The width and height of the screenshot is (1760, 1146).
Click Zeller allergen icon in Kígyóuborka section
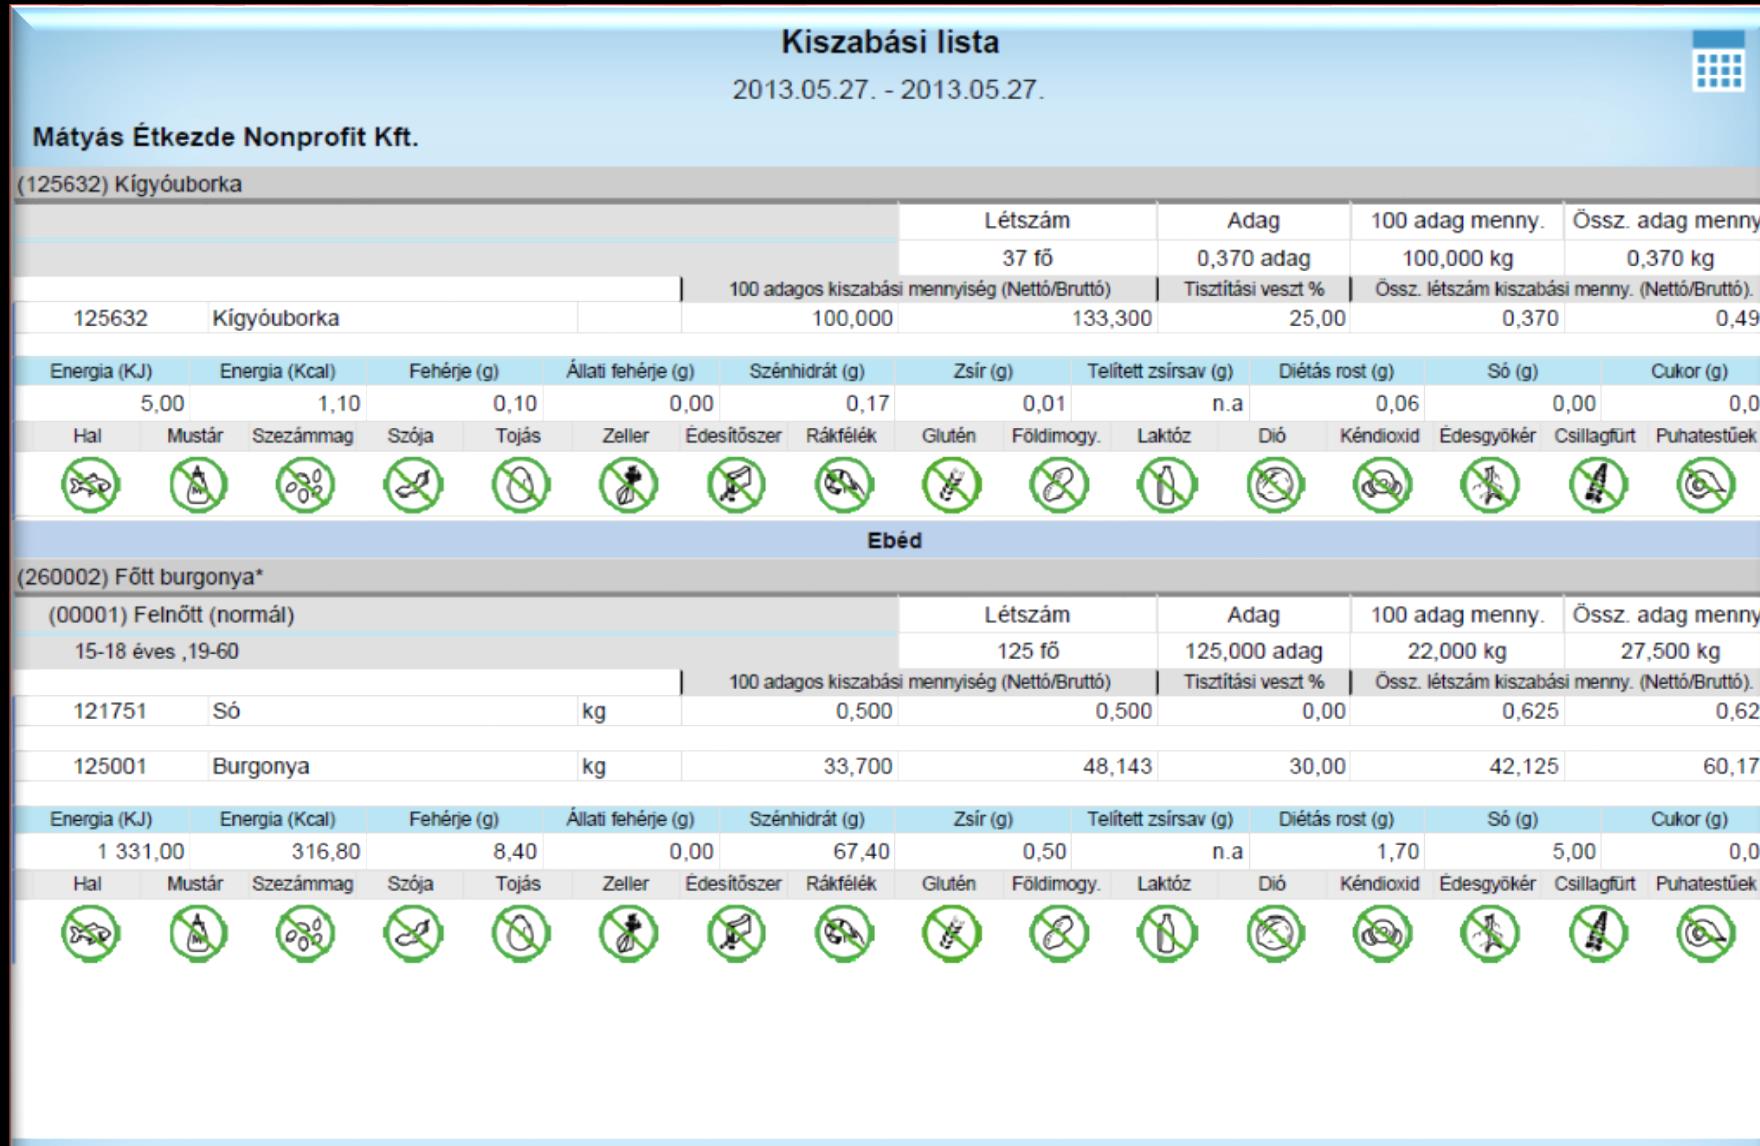(x=628, y=487)
